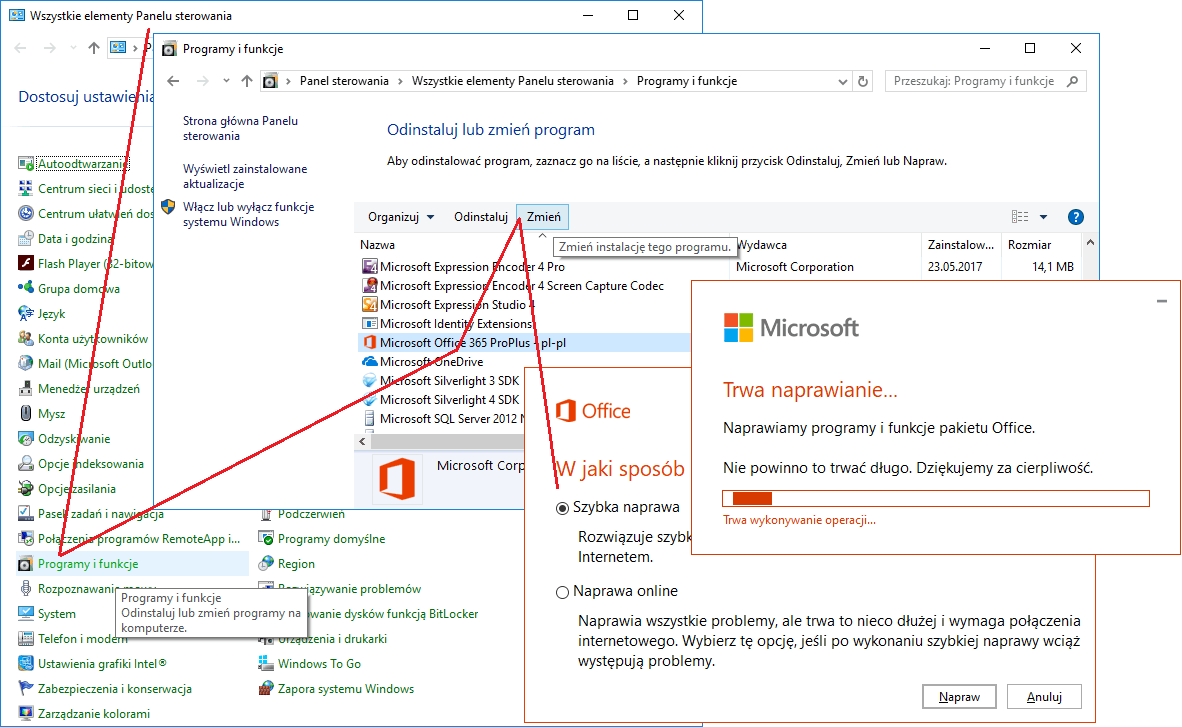1182x727 pixels.
Task: Click the orange repair progress bar
Action: pos(935,498)
